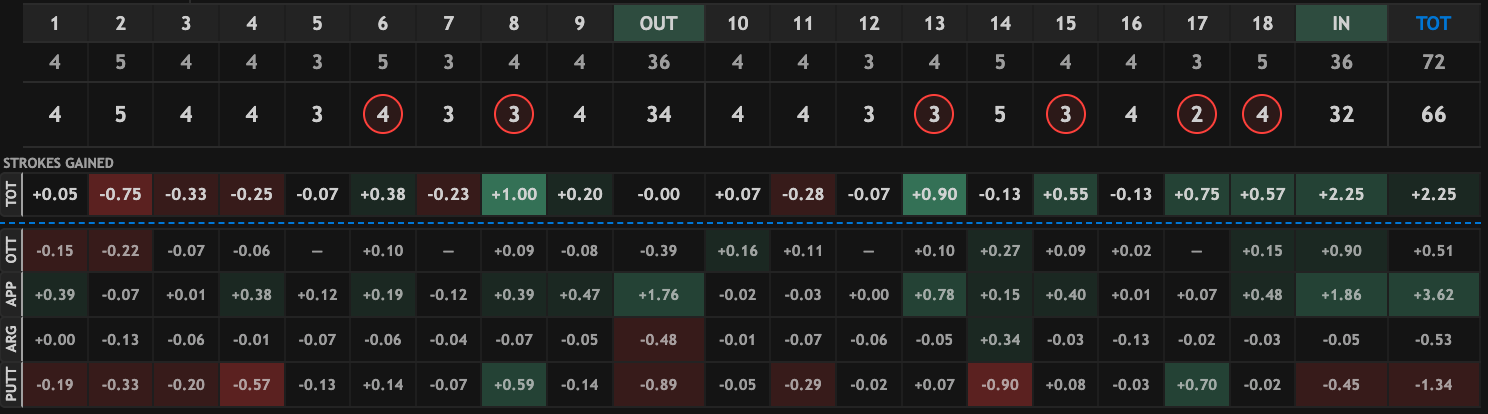Select the hole 1 column header
1488x414 pixels.
coord(55,24)
